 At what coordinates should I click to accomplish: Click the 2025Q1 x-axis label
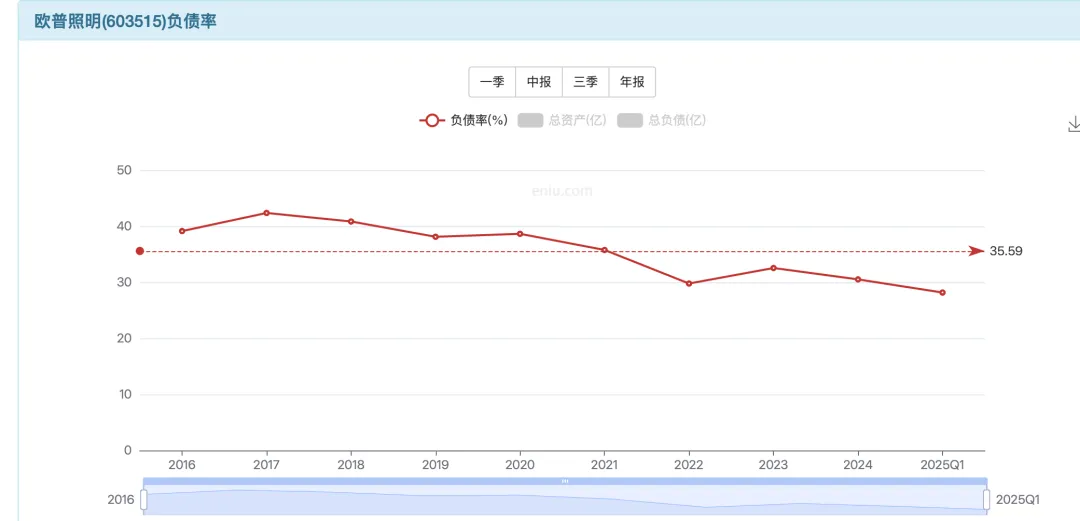[x=942, y=465]
